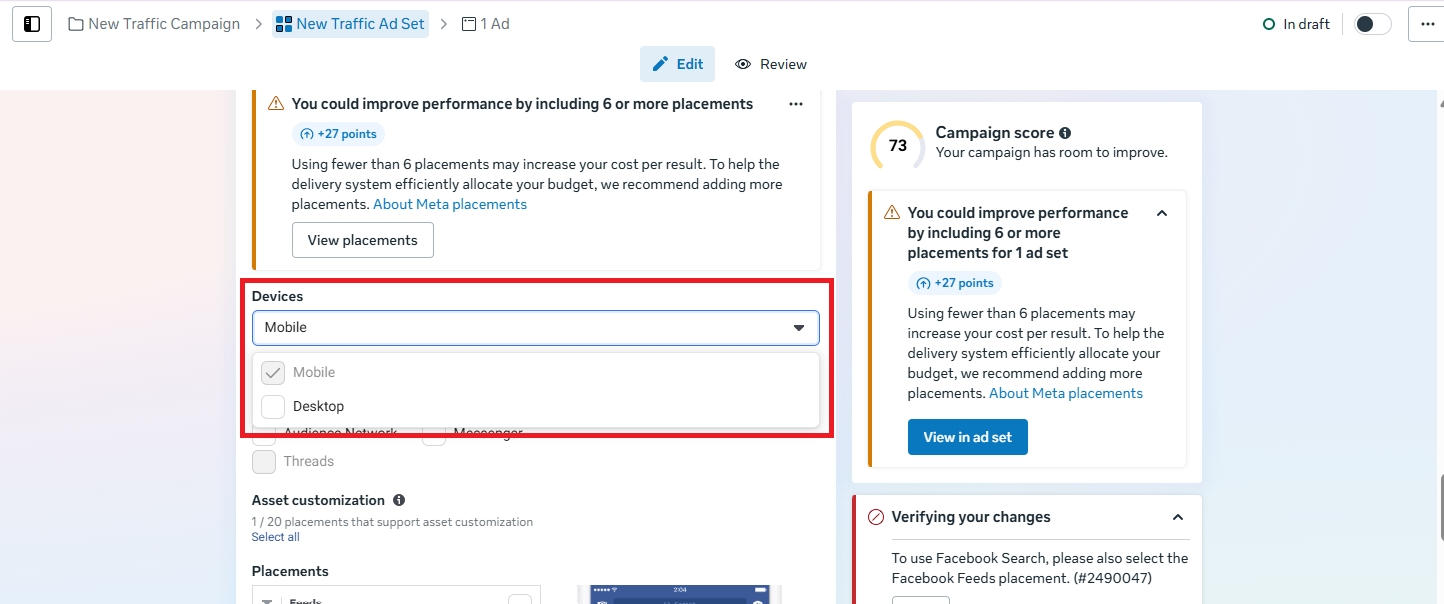
Task: Click the View in ad set button
Action: pos(967,437)
